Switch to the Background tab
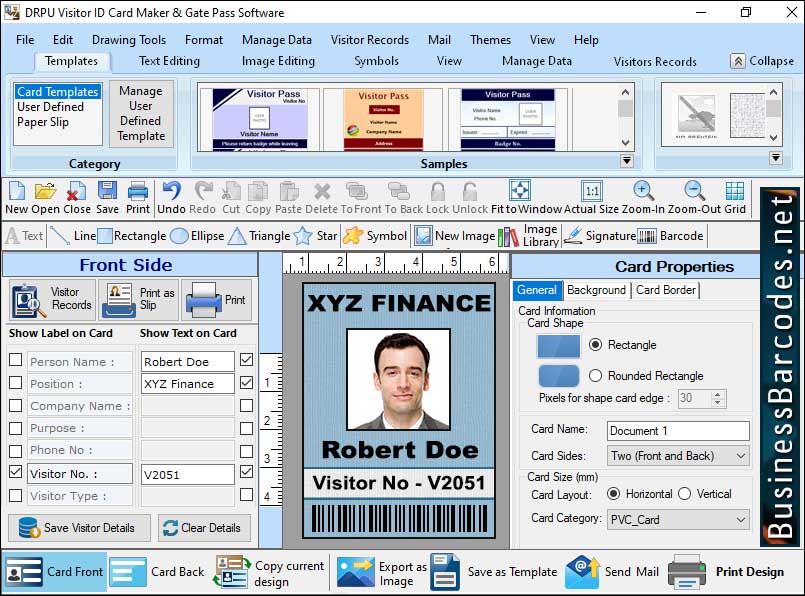This screenshot has width=805, height=596. click(597, 290)
